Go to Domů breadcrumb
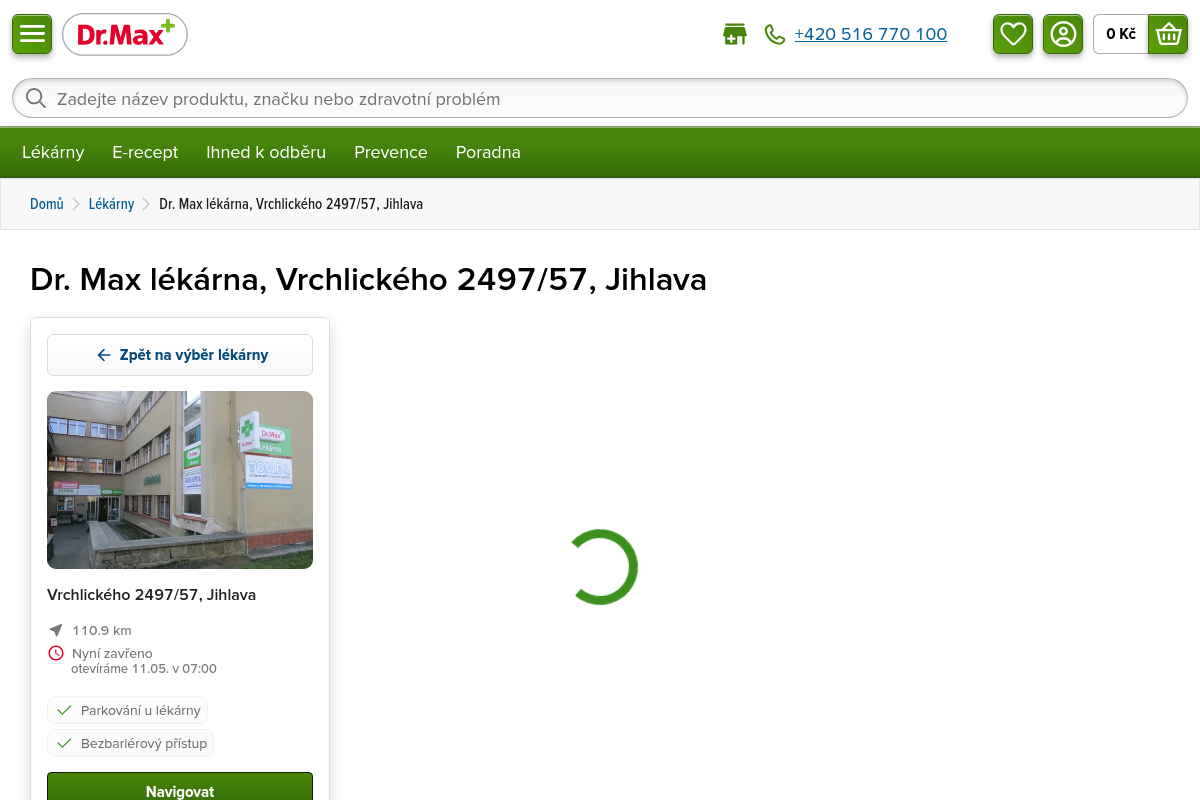The image size is (1200, 800). pyautogui.click(x=47, y=204)
